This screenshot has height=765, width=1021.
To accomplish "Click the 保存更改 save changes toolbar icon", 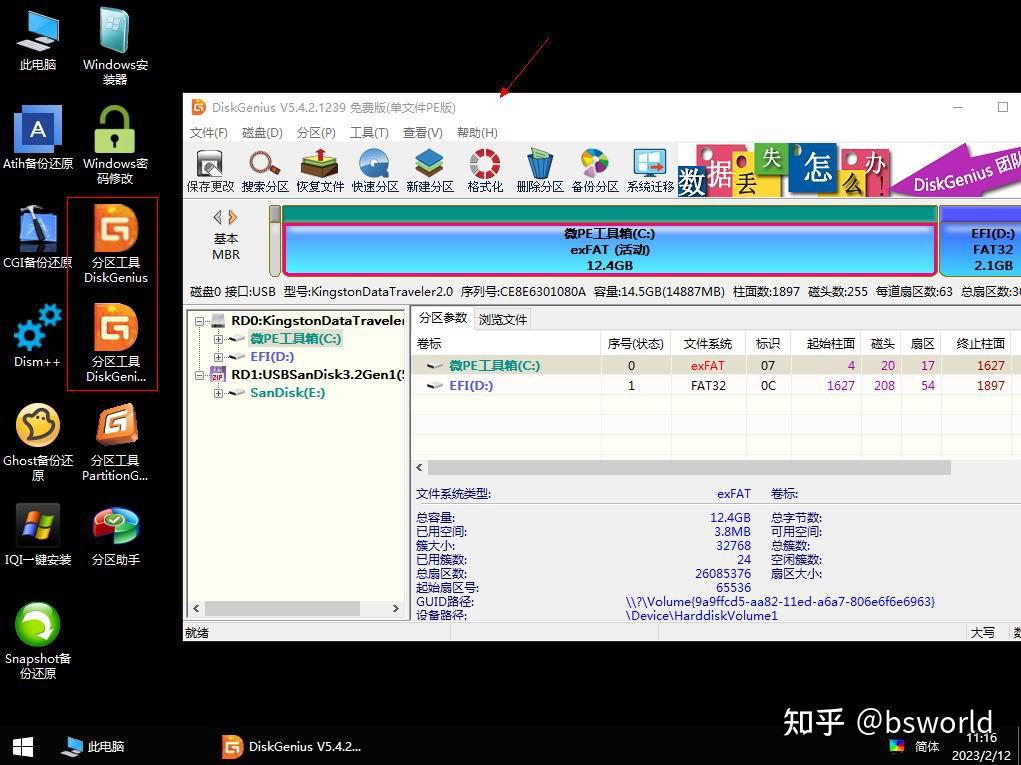I will pyautogui.click(x=210, y=171).
